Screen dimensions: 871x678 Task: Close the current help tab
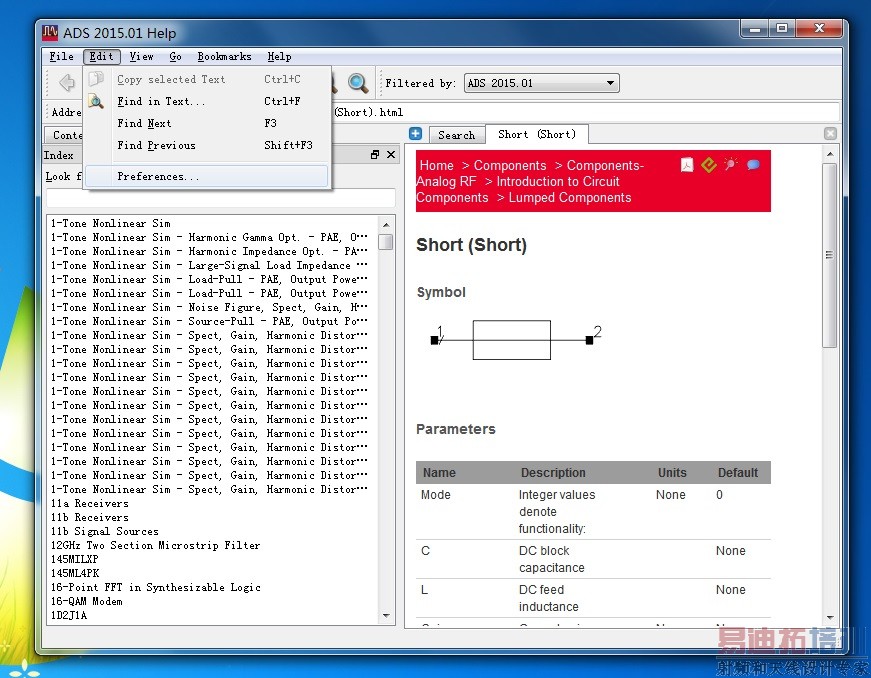pos(830,134)
